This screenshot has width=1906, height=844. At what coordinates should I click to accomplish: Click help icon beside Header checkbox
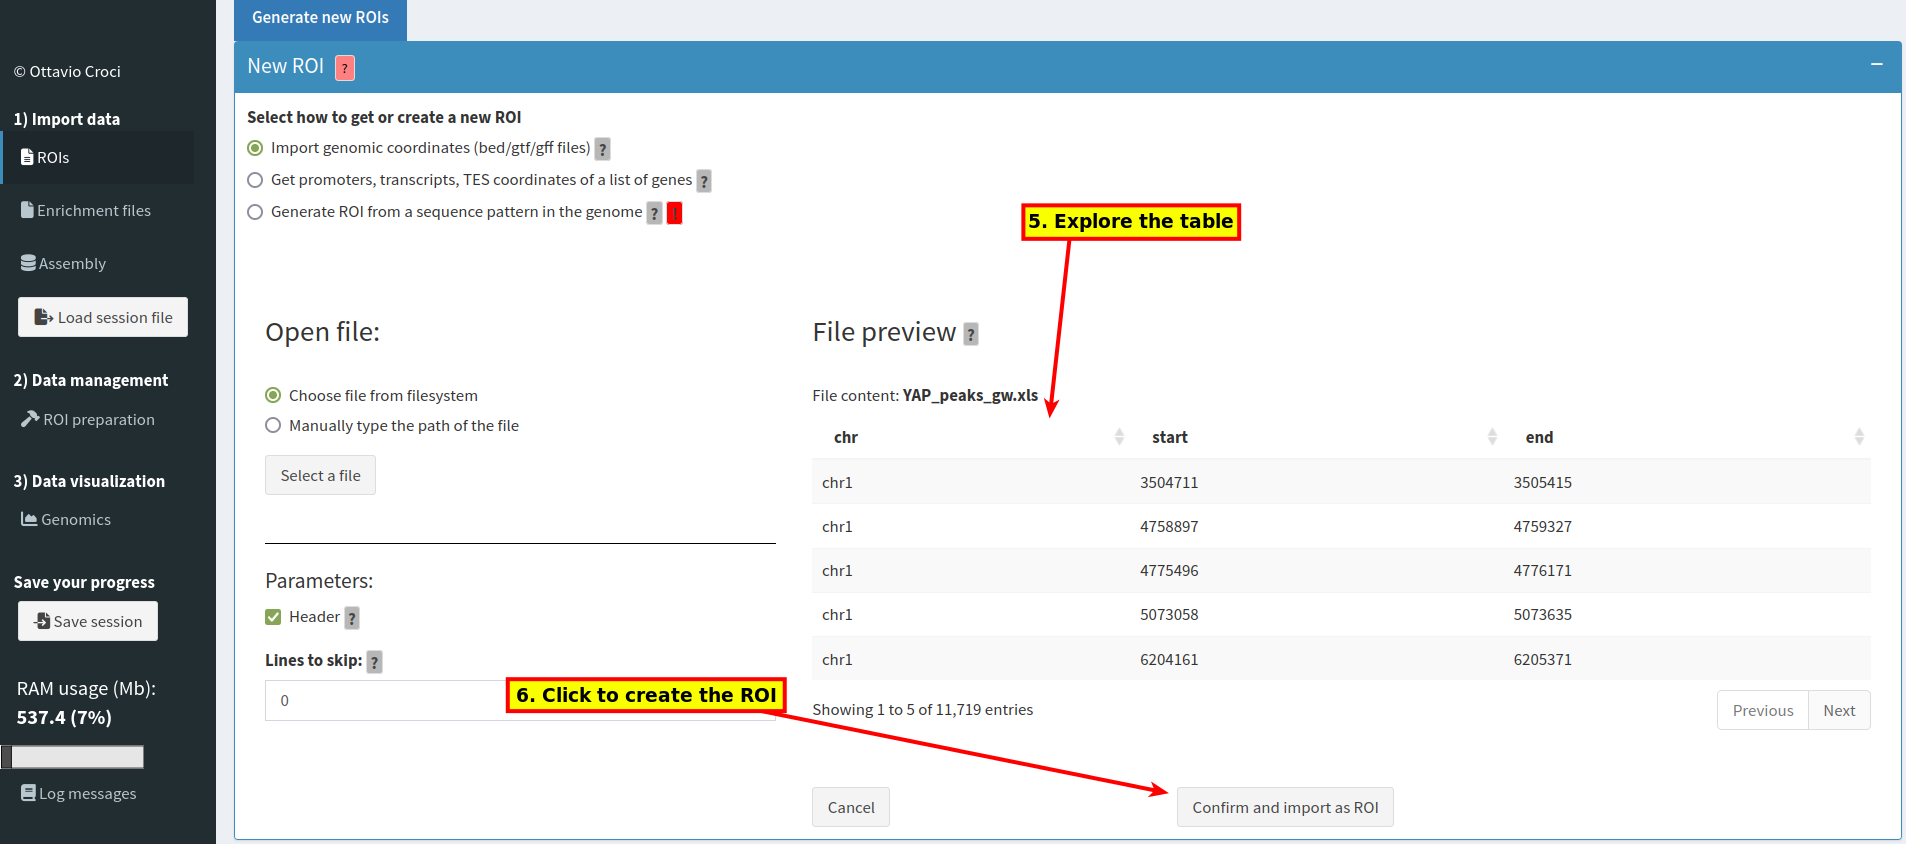[x=352, y=618]
